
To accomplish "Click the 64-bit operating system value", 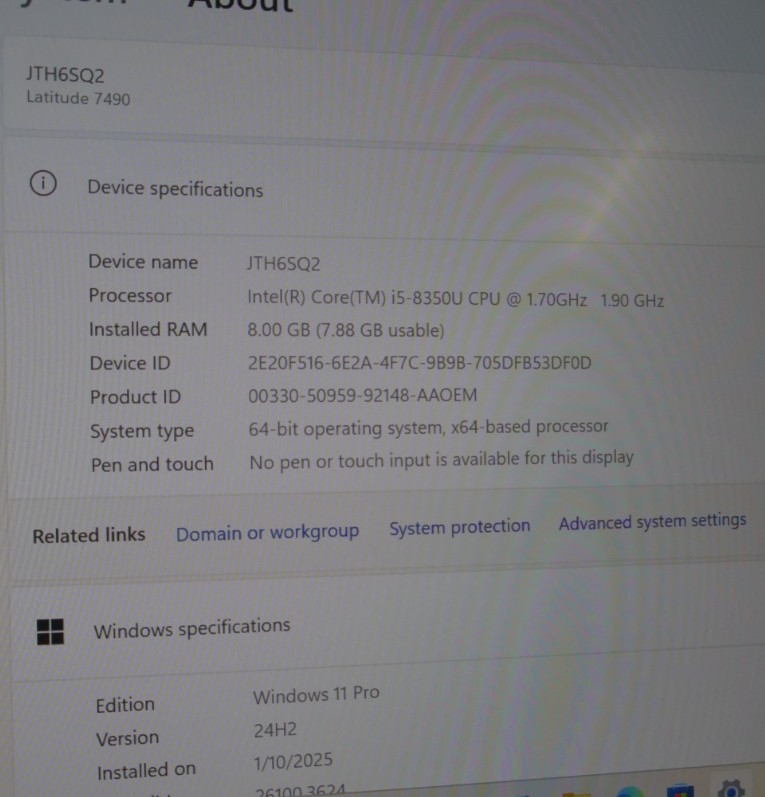I will 428,428.
